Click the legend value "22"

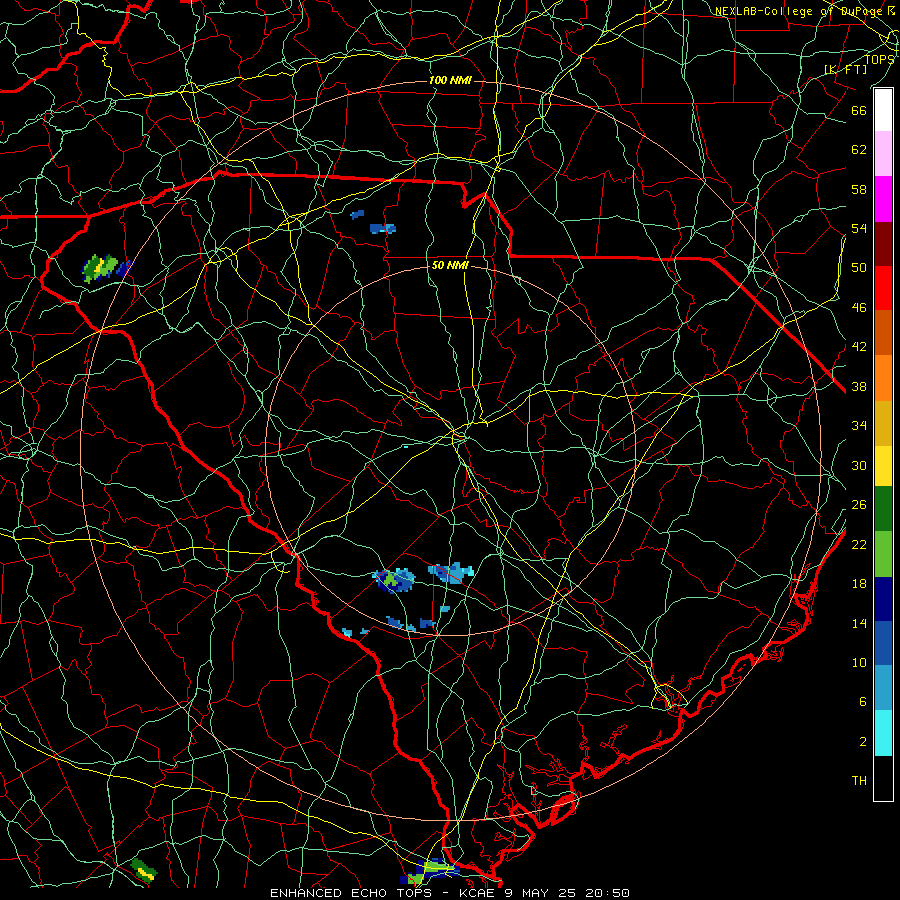pyautogui.click(x=859, y=544)
